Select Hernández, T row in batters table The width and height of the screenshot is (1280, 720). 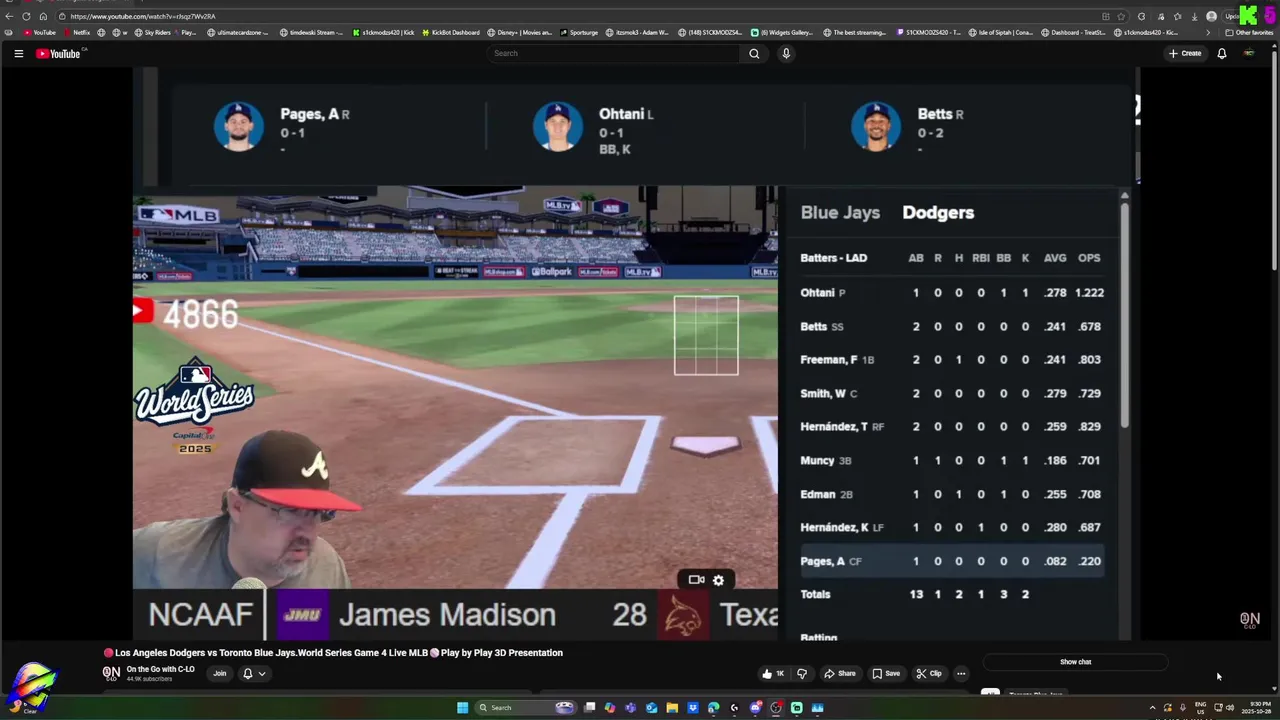[951, 427]
